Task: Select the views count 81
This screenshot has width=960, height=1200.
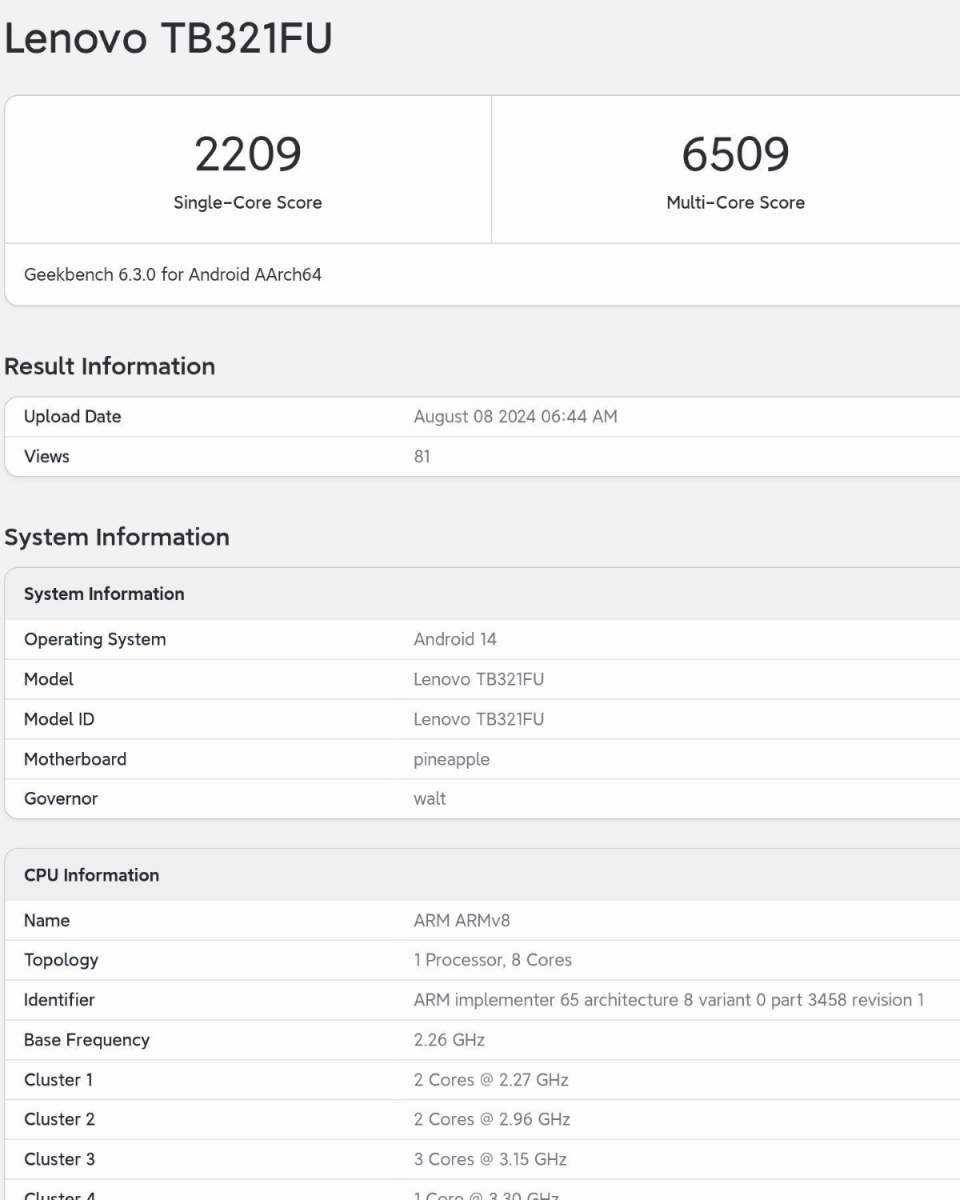Action: [x=422, y=456]
